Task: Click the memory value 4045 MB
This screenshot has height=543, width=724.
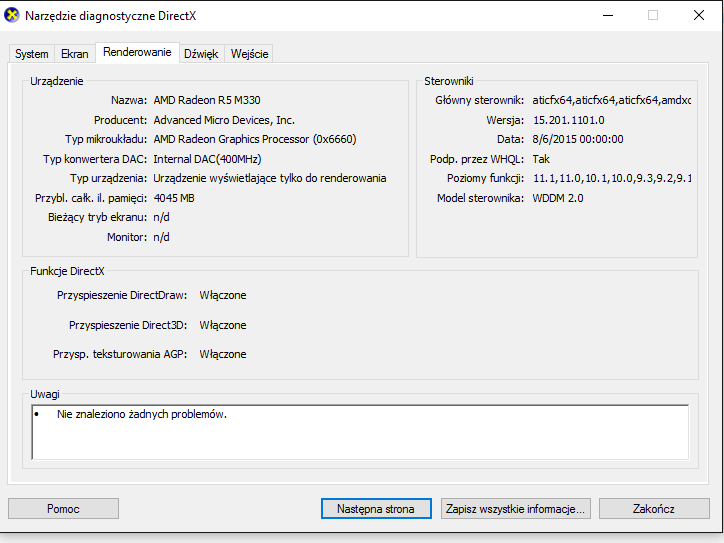Action: pyautogui.click(x=174, y=198)
